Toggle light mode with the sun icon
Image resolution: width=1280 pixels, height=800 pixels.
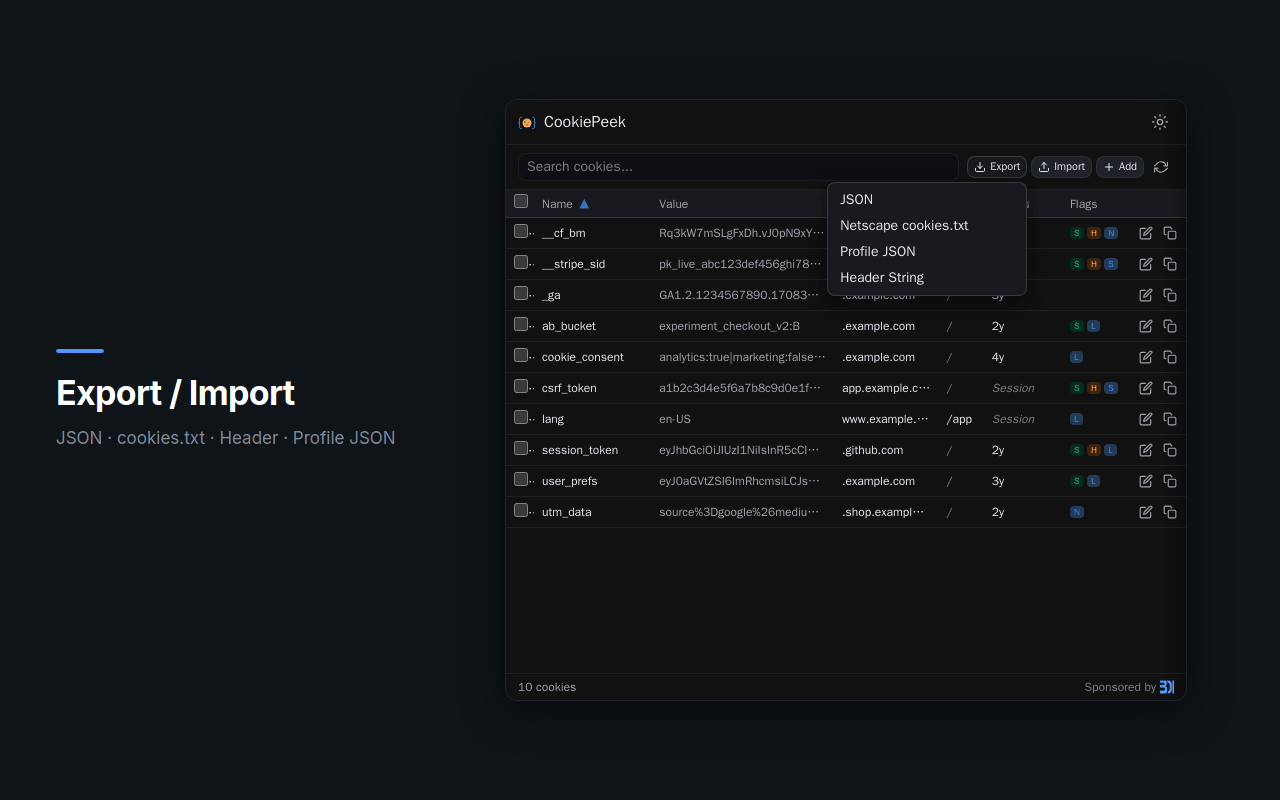tap(1159, 122)
